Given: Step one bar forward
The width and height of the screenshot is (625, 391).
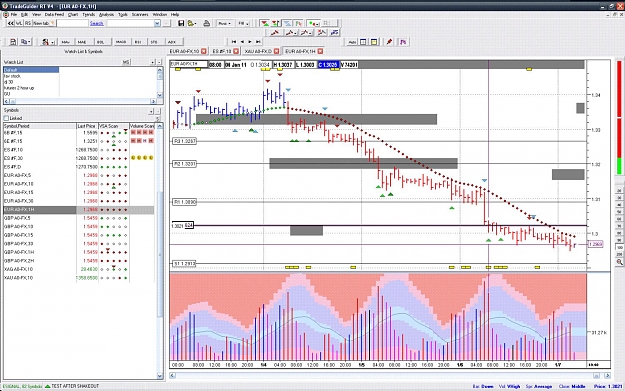Looking at the screenshot, I should click(x=250, y=41).
